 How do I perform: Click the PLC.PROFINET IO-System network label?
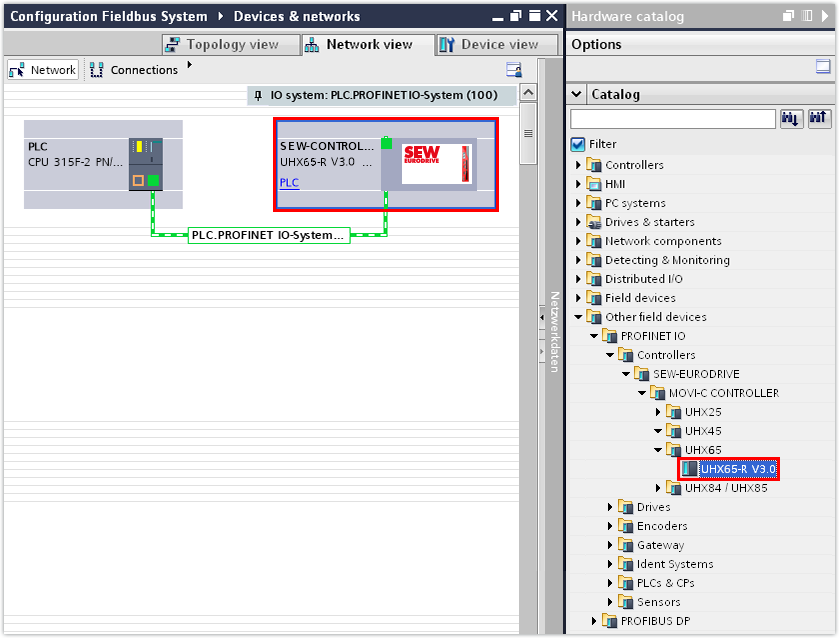pos(269,236)
